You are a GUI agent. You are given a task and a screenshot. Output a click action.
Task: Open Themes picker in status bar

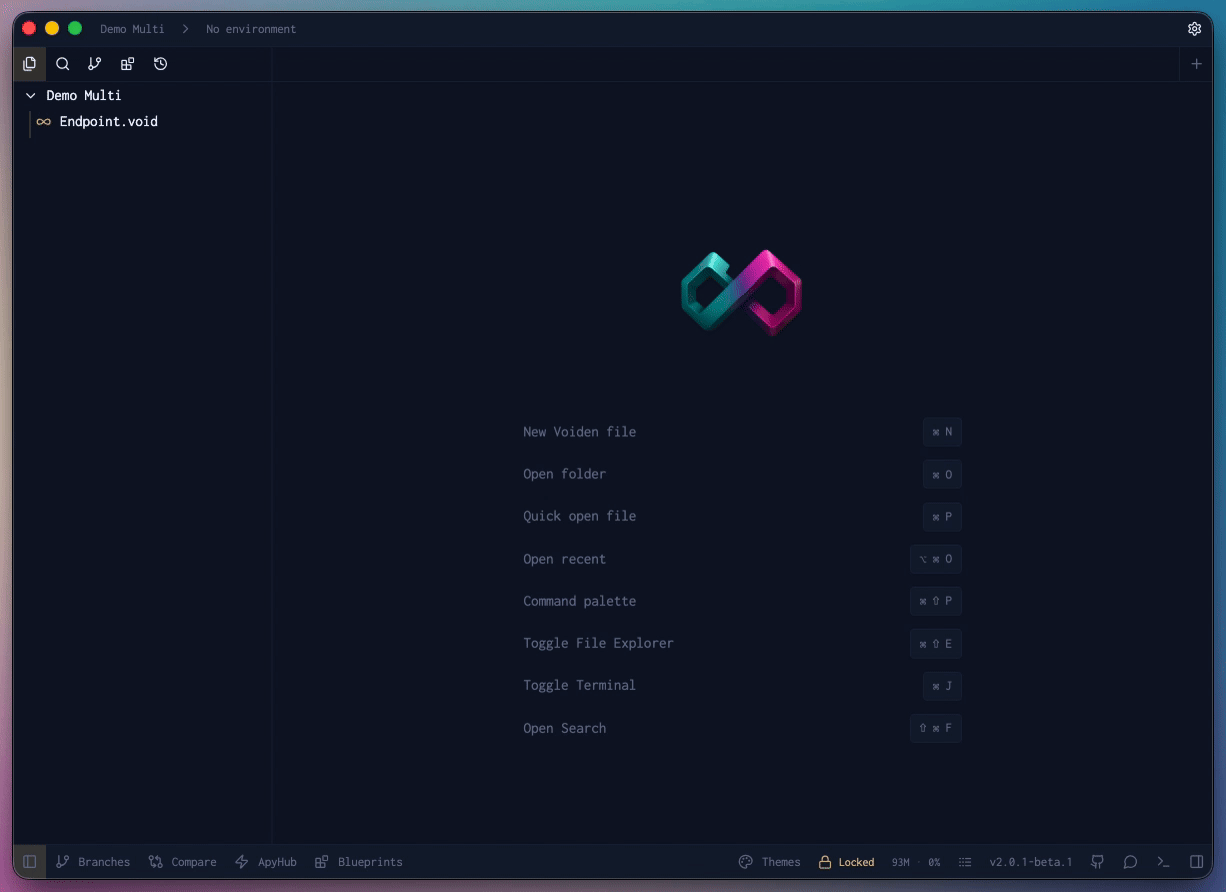tap(769, 862)
